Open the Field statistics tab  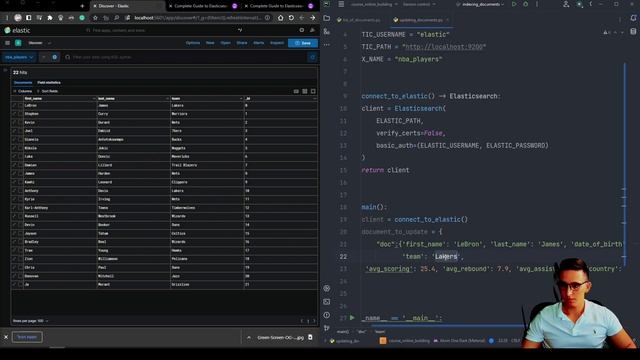click(x=49, y=82)
